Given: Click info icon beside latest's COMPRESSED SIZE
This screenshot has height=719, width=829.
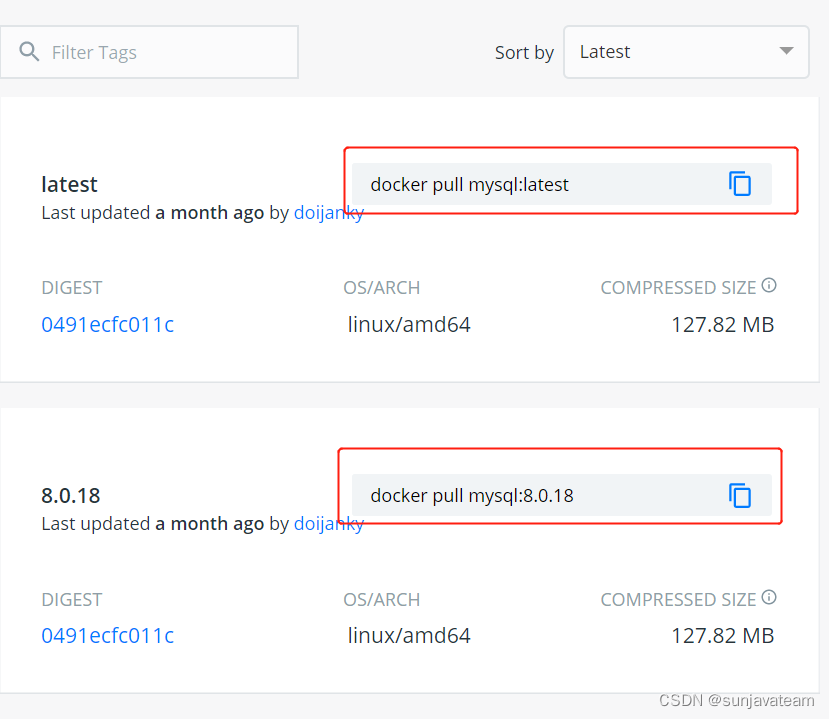Looking at the screenshot, I should click(769, 285).
